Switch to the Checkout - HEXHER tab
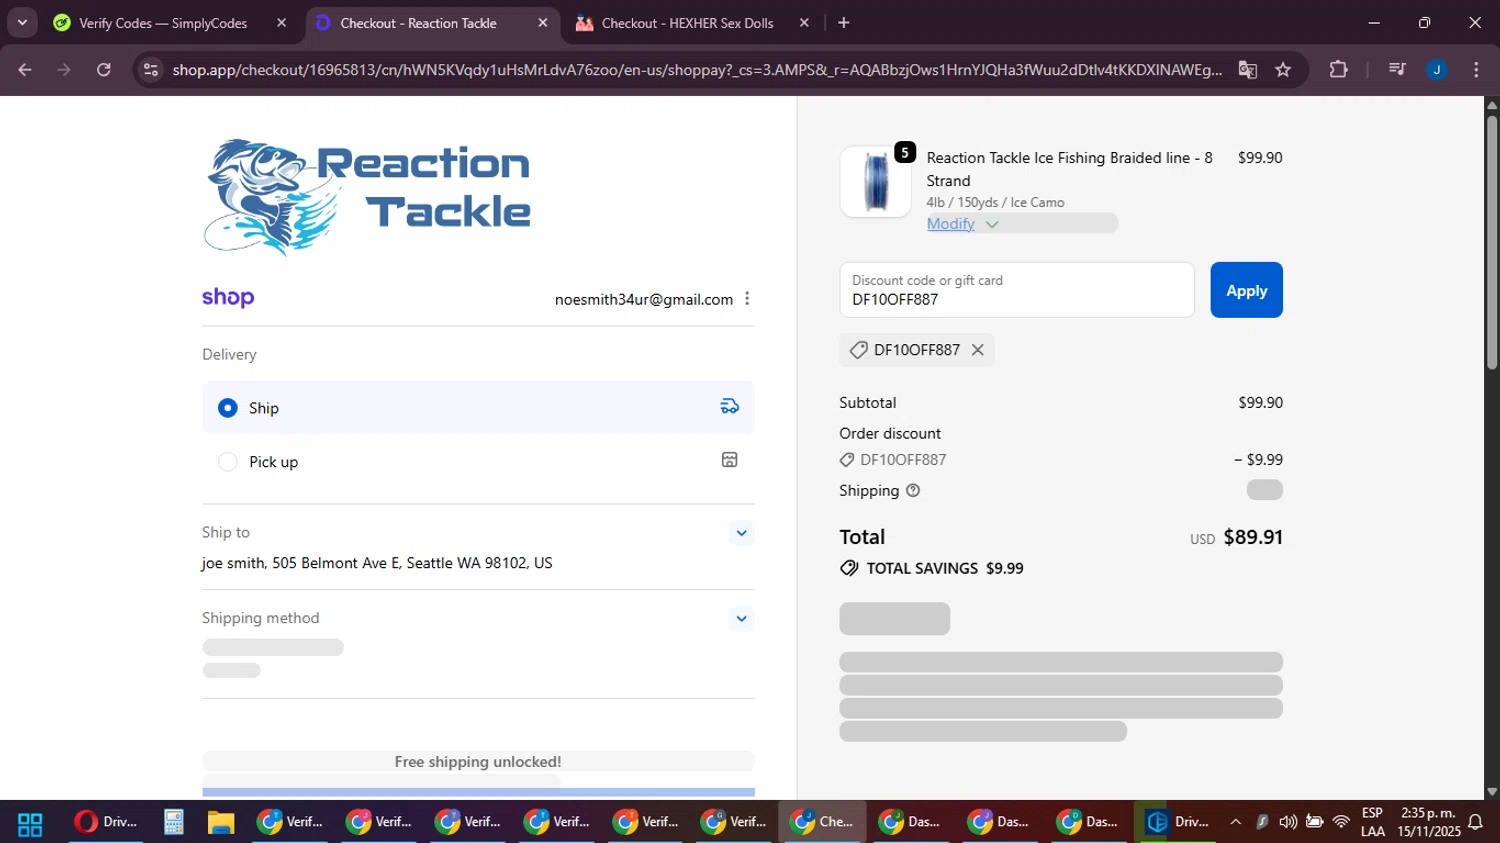1500x843 pixels. point(687,23)
